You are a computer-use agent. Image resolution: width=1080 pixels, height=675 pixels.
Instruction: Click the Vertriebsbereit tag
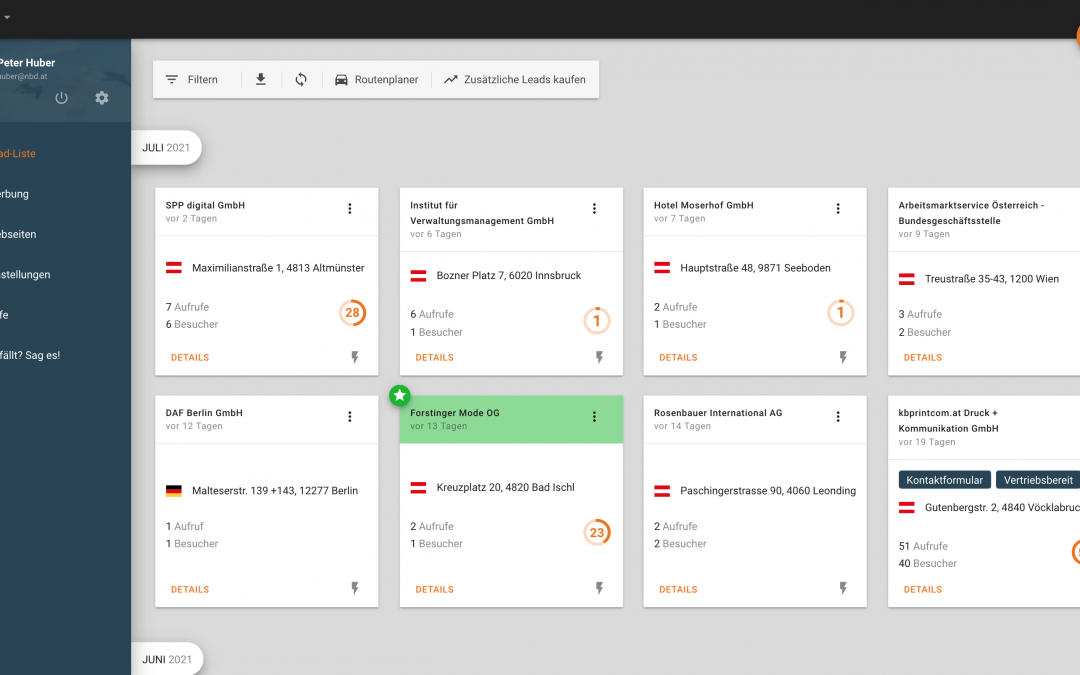click(x=1038, y=480)
